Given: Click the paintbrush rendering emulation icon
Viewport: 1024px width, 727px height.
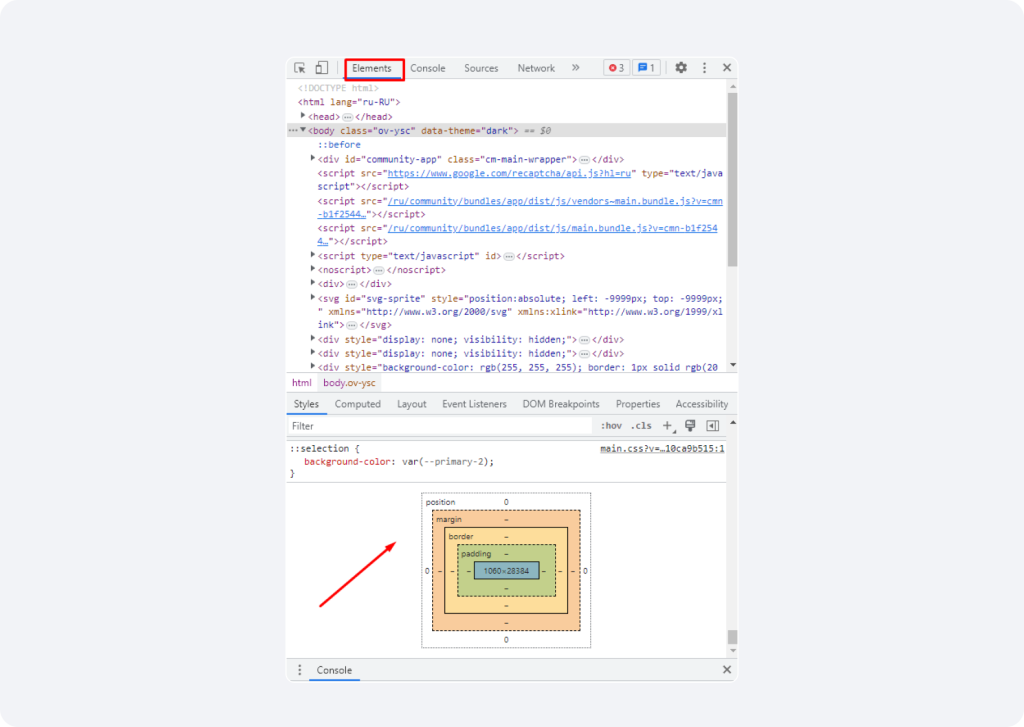Looking at the screenshot, I should coord(690,426).
